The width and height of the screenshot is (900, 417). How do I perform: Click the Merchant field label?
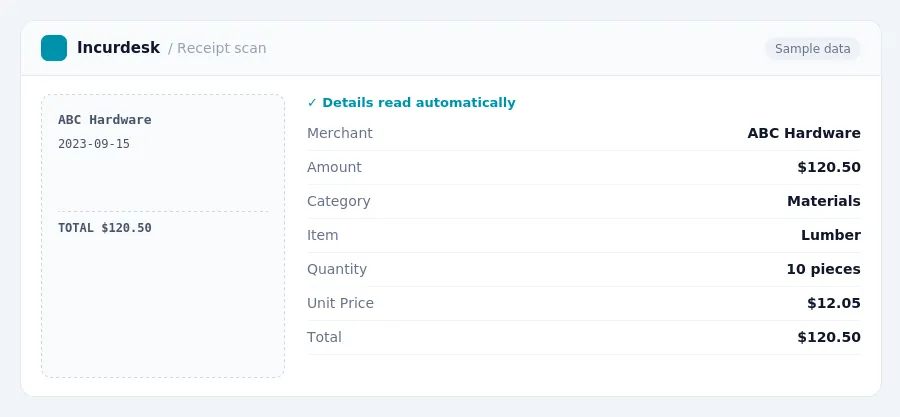(340, 133)
